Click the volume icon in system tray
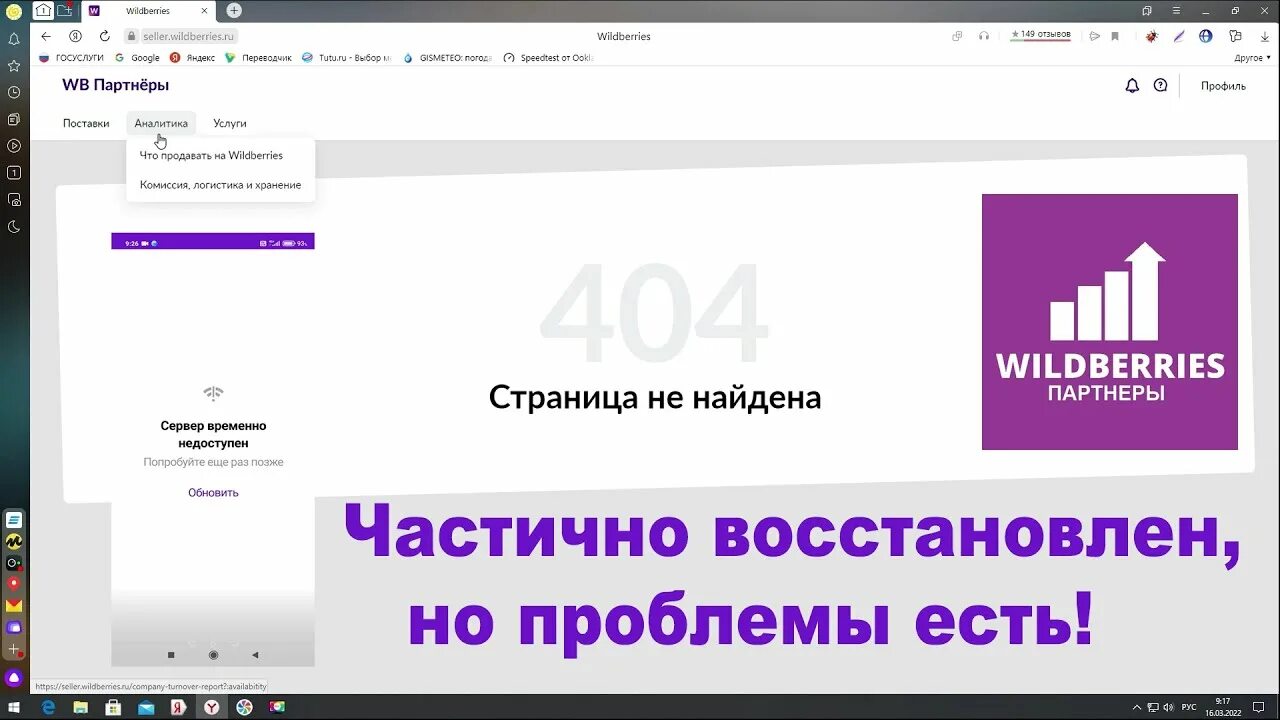Screen dimensions: 1280x720 coord(1168,707)
